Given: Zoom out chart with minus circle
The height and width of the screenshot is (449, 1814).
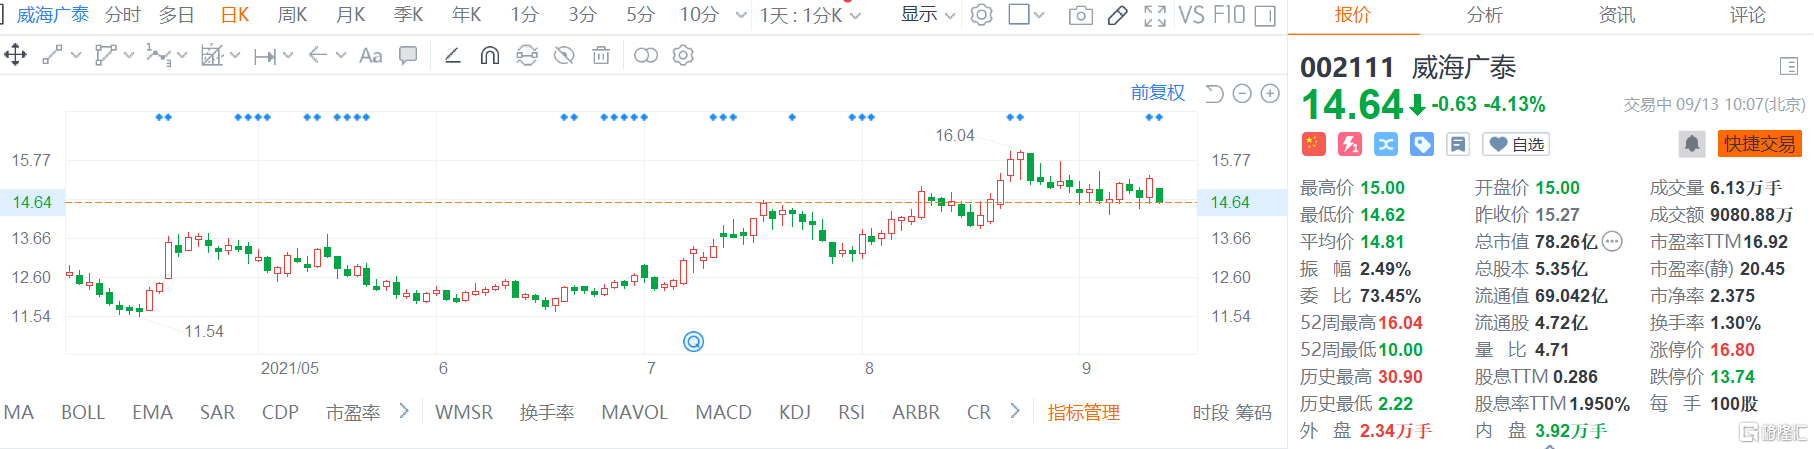Looking at the screenshot, I should (1242, 93).
